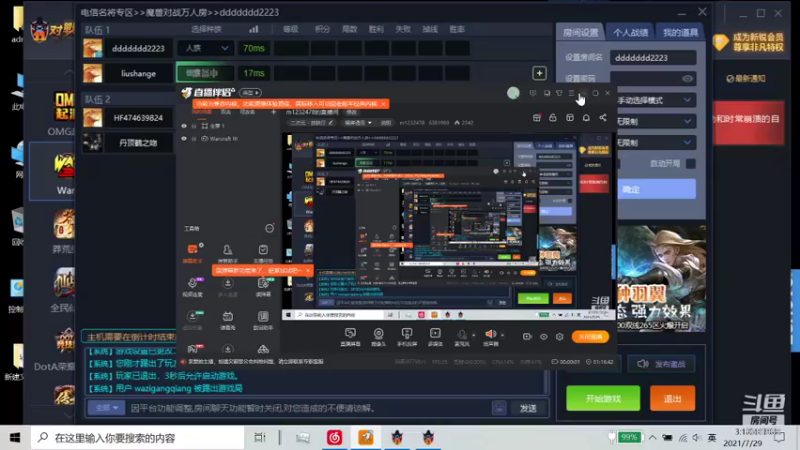Viewport: 800px width, 450px height.
Task: Open notifications bell in live companion
Action: 586,118
